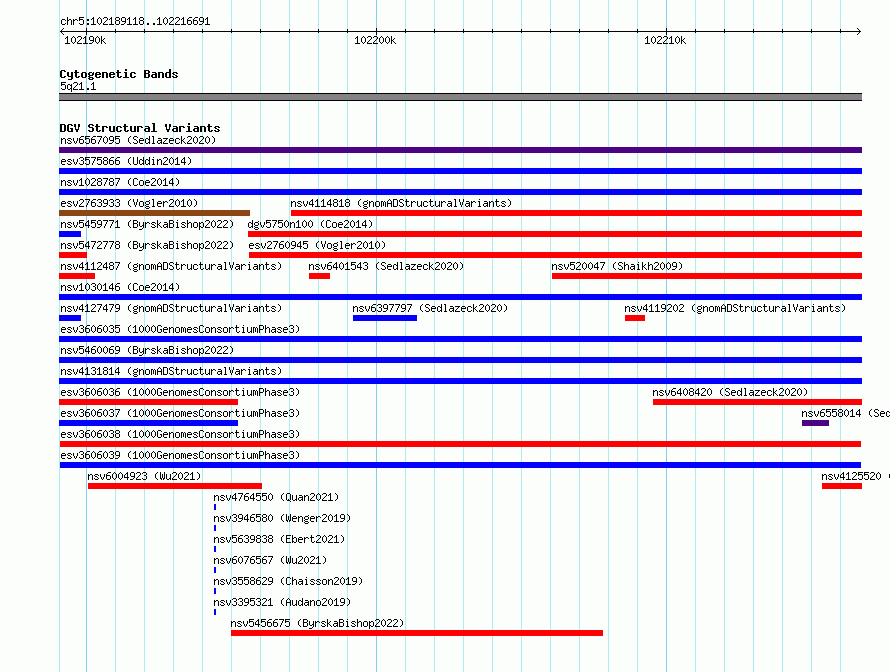Open the dgv5750n100 (Coe2014) variant label
The height and width of the screenshot is (672, 890).
[x=310, y=224]
